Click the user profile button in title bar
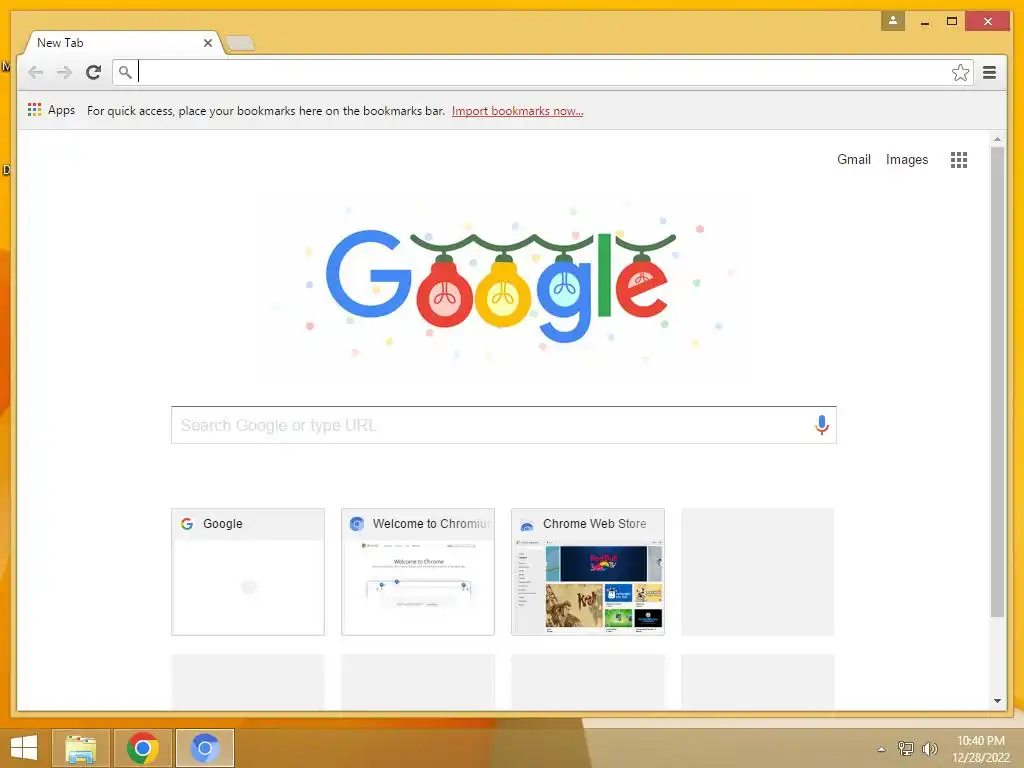The height and width of the screenshot is (768, 1024). click(x=893, y=21)
